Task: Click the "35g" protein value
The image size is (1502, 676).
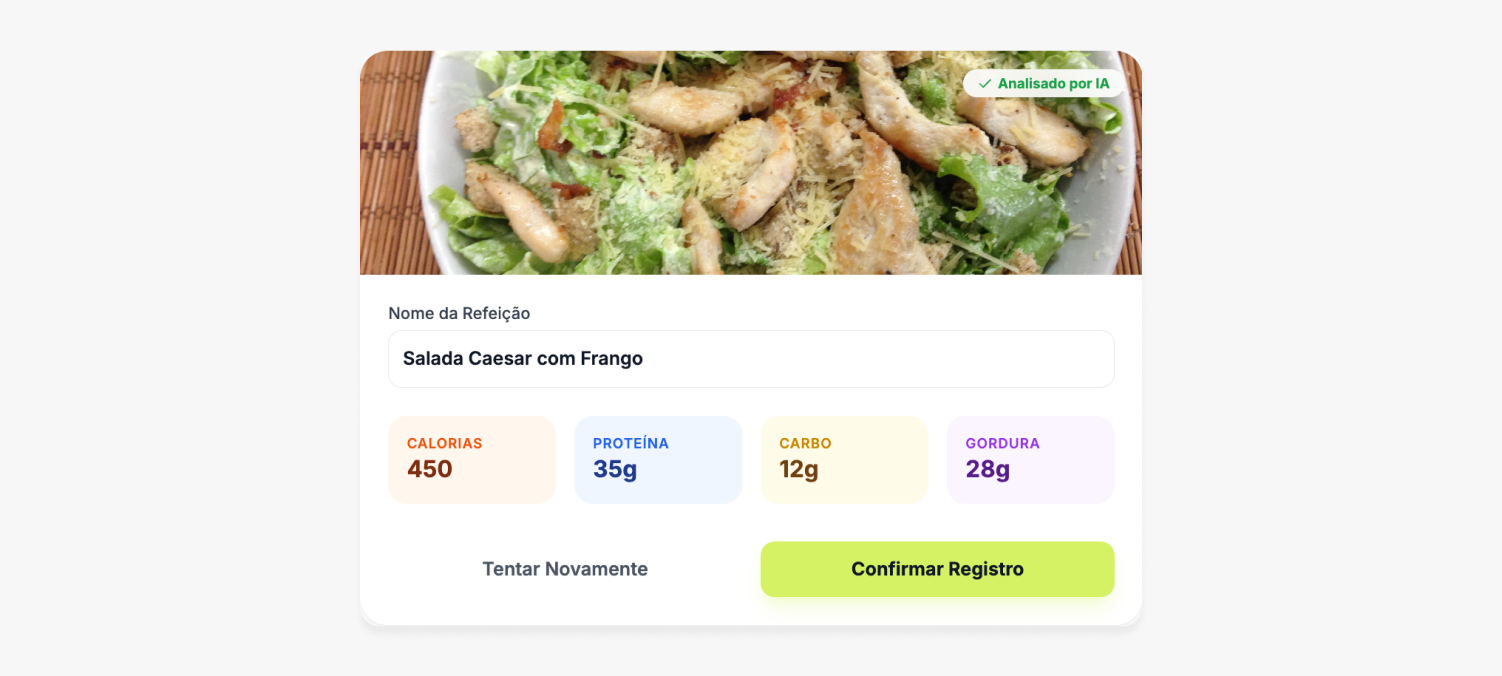Action: click(614, 469)
